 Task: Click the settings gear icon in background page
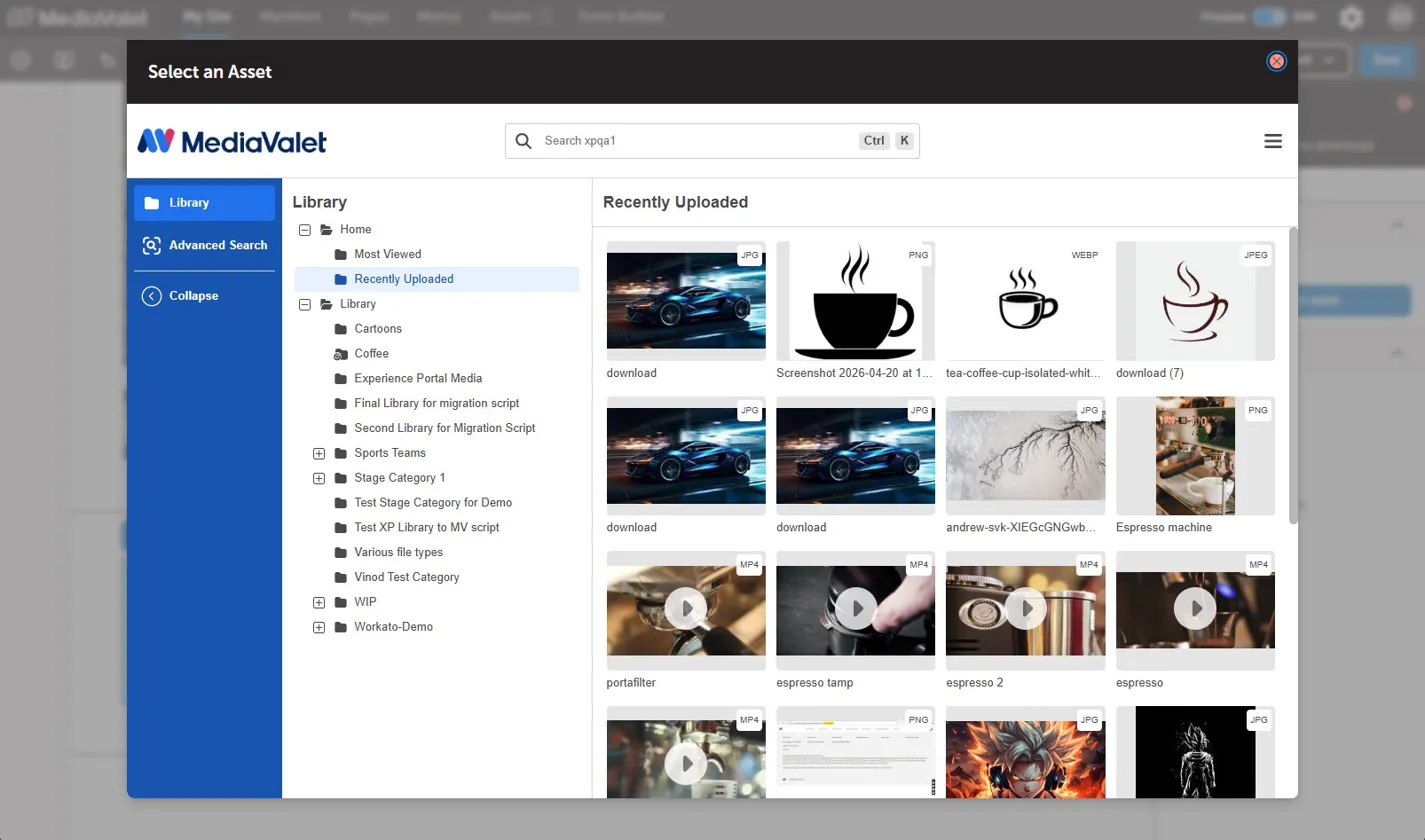1351,17
